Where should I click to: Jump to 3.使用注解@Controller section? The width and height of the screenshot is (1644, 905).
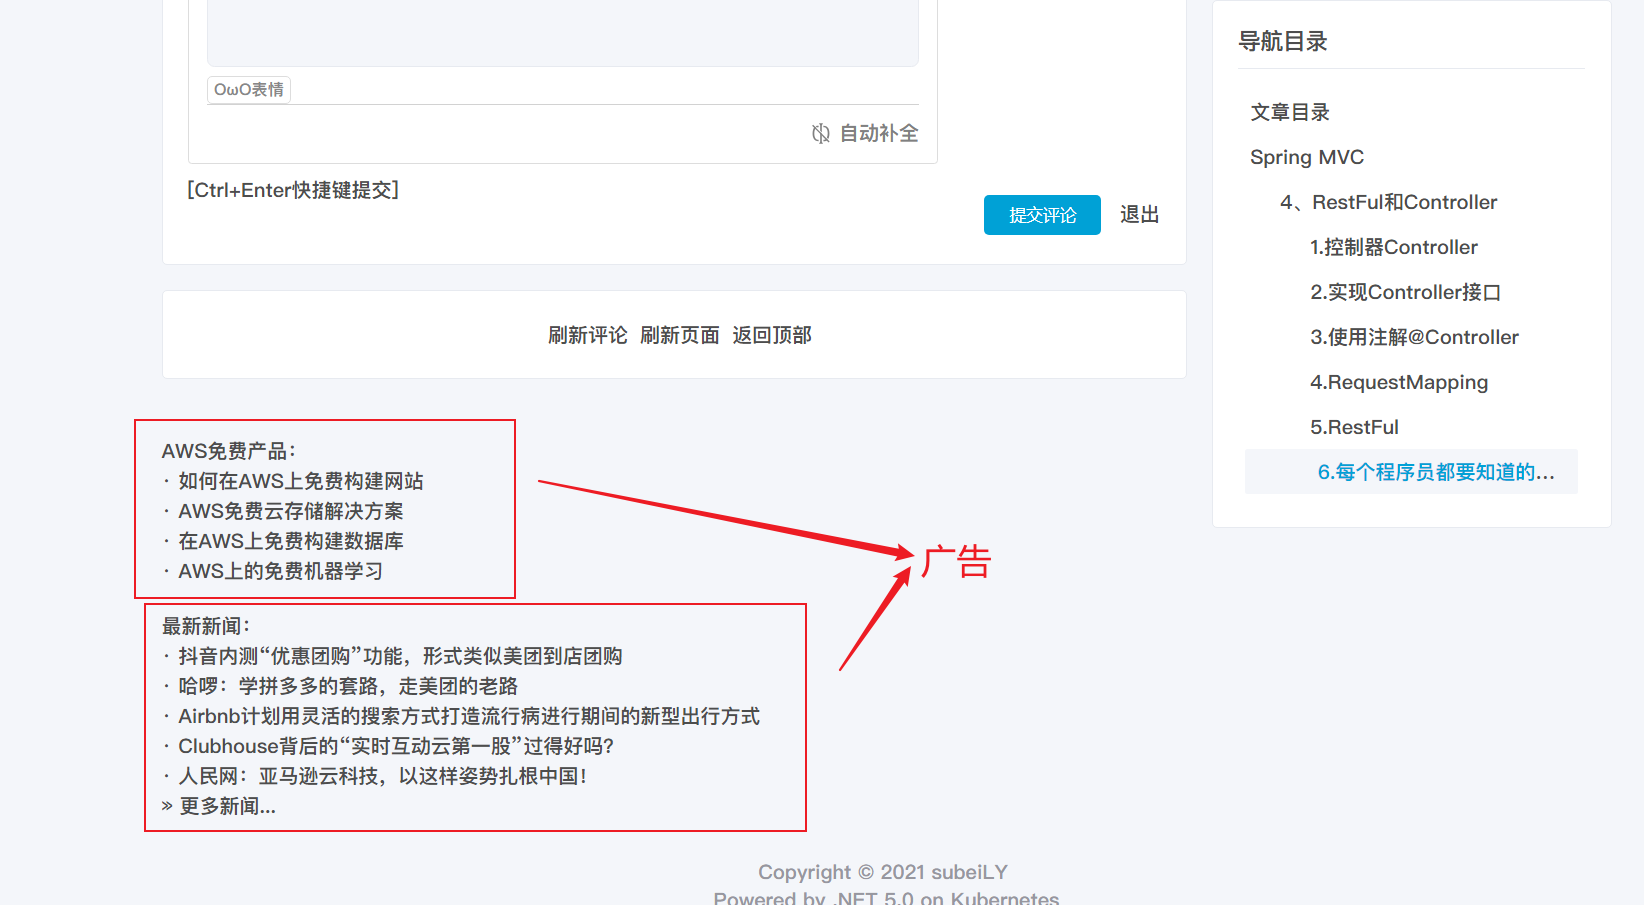[x=1415, y=337]
